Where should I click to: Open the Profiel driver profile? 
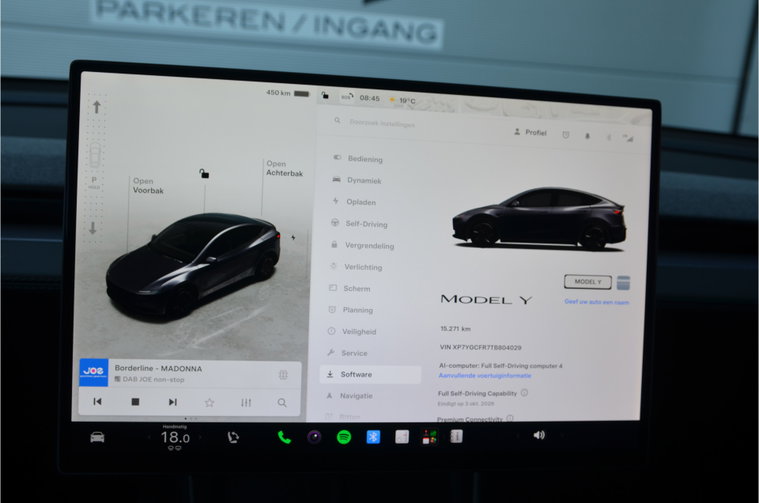click(x=531, y=132)
